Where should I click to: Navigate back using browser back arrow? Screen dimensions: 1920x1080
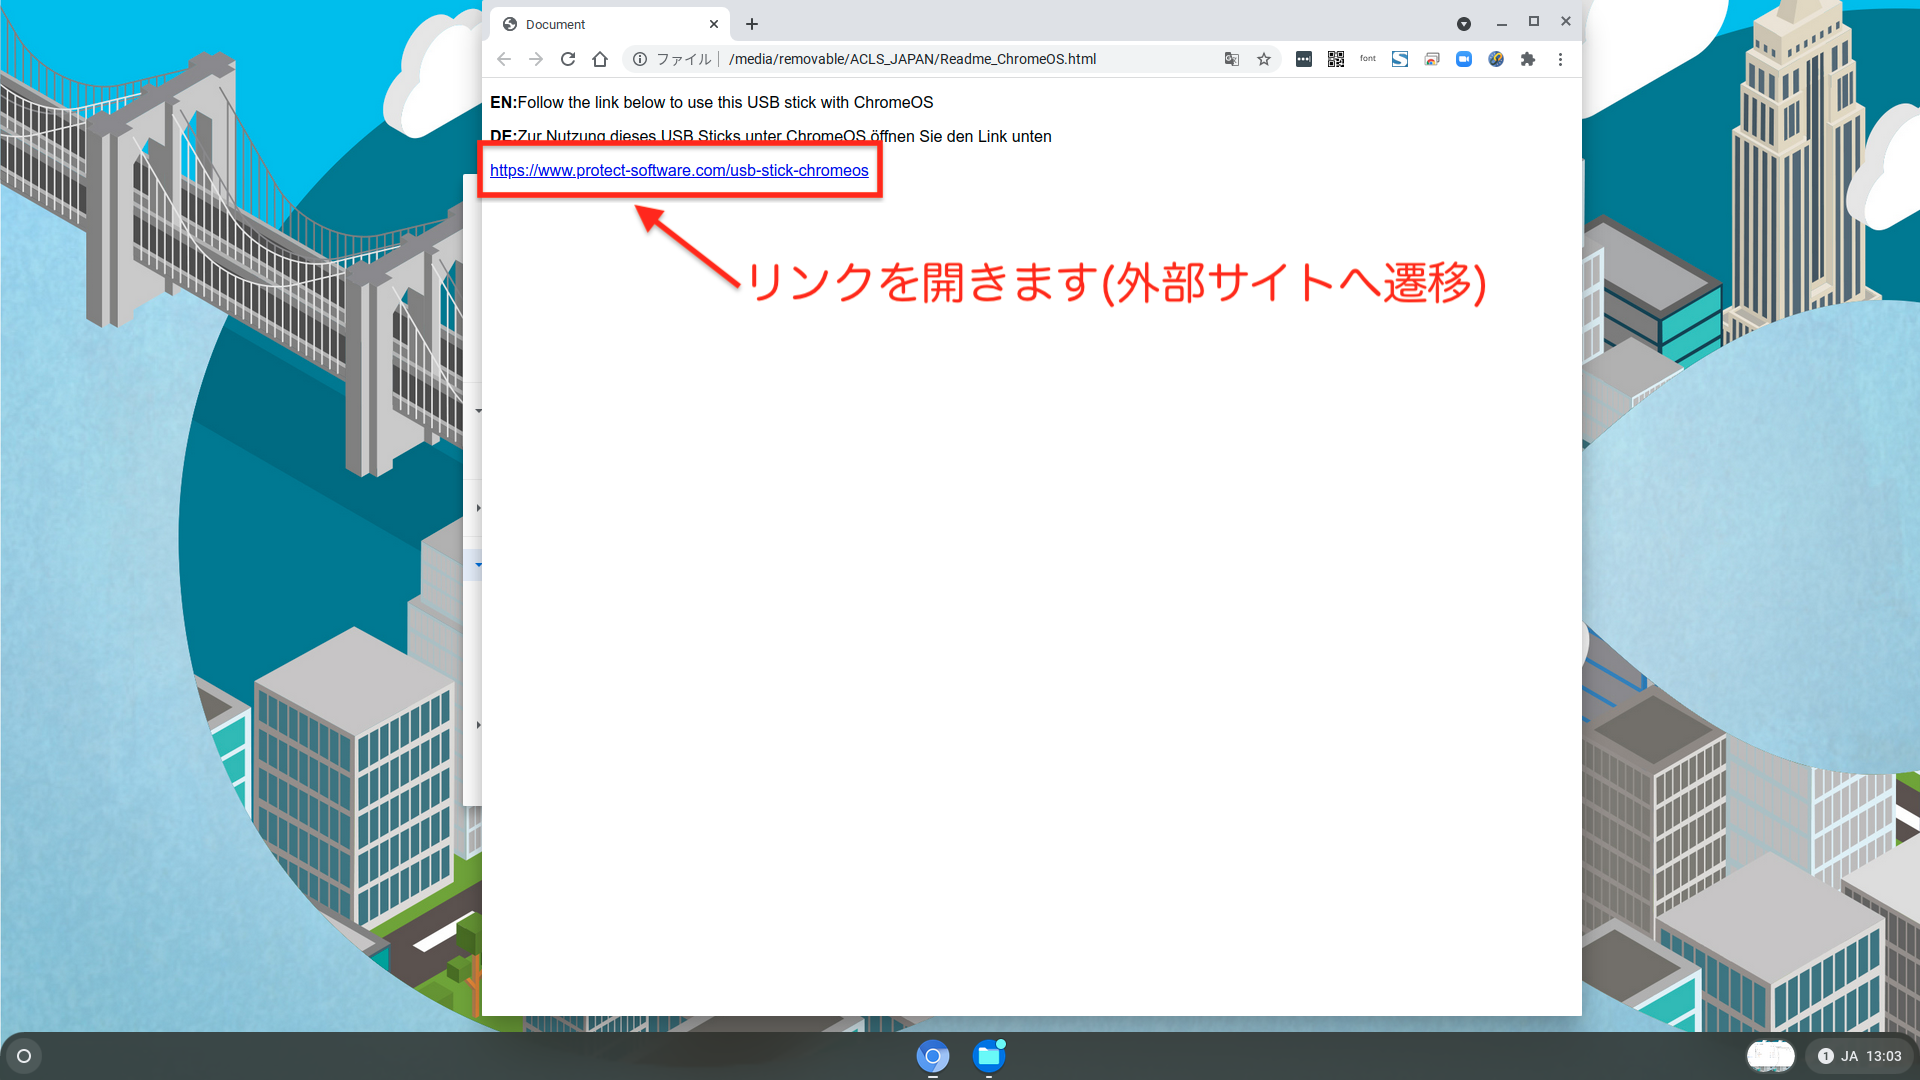pos(504,59)
